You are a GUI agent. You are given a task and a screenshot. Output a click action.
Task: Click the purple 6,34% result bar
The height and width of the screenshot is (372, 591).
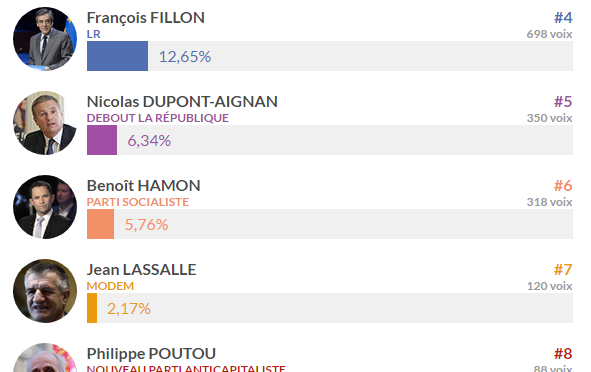(102, 140)
